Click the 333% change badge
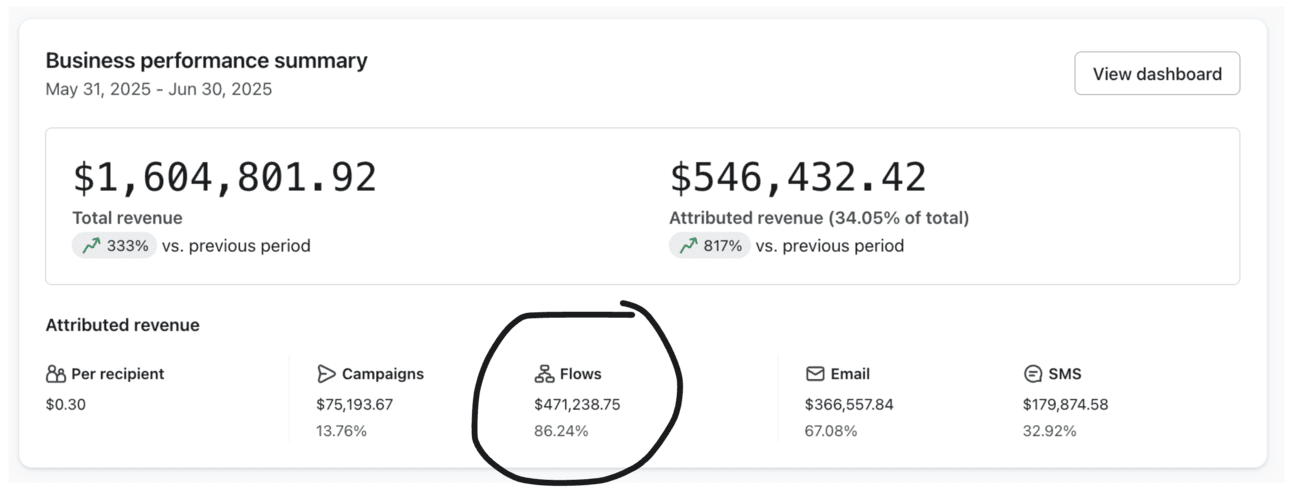This screenshot has width=1292, height=496. pos(114,246)
